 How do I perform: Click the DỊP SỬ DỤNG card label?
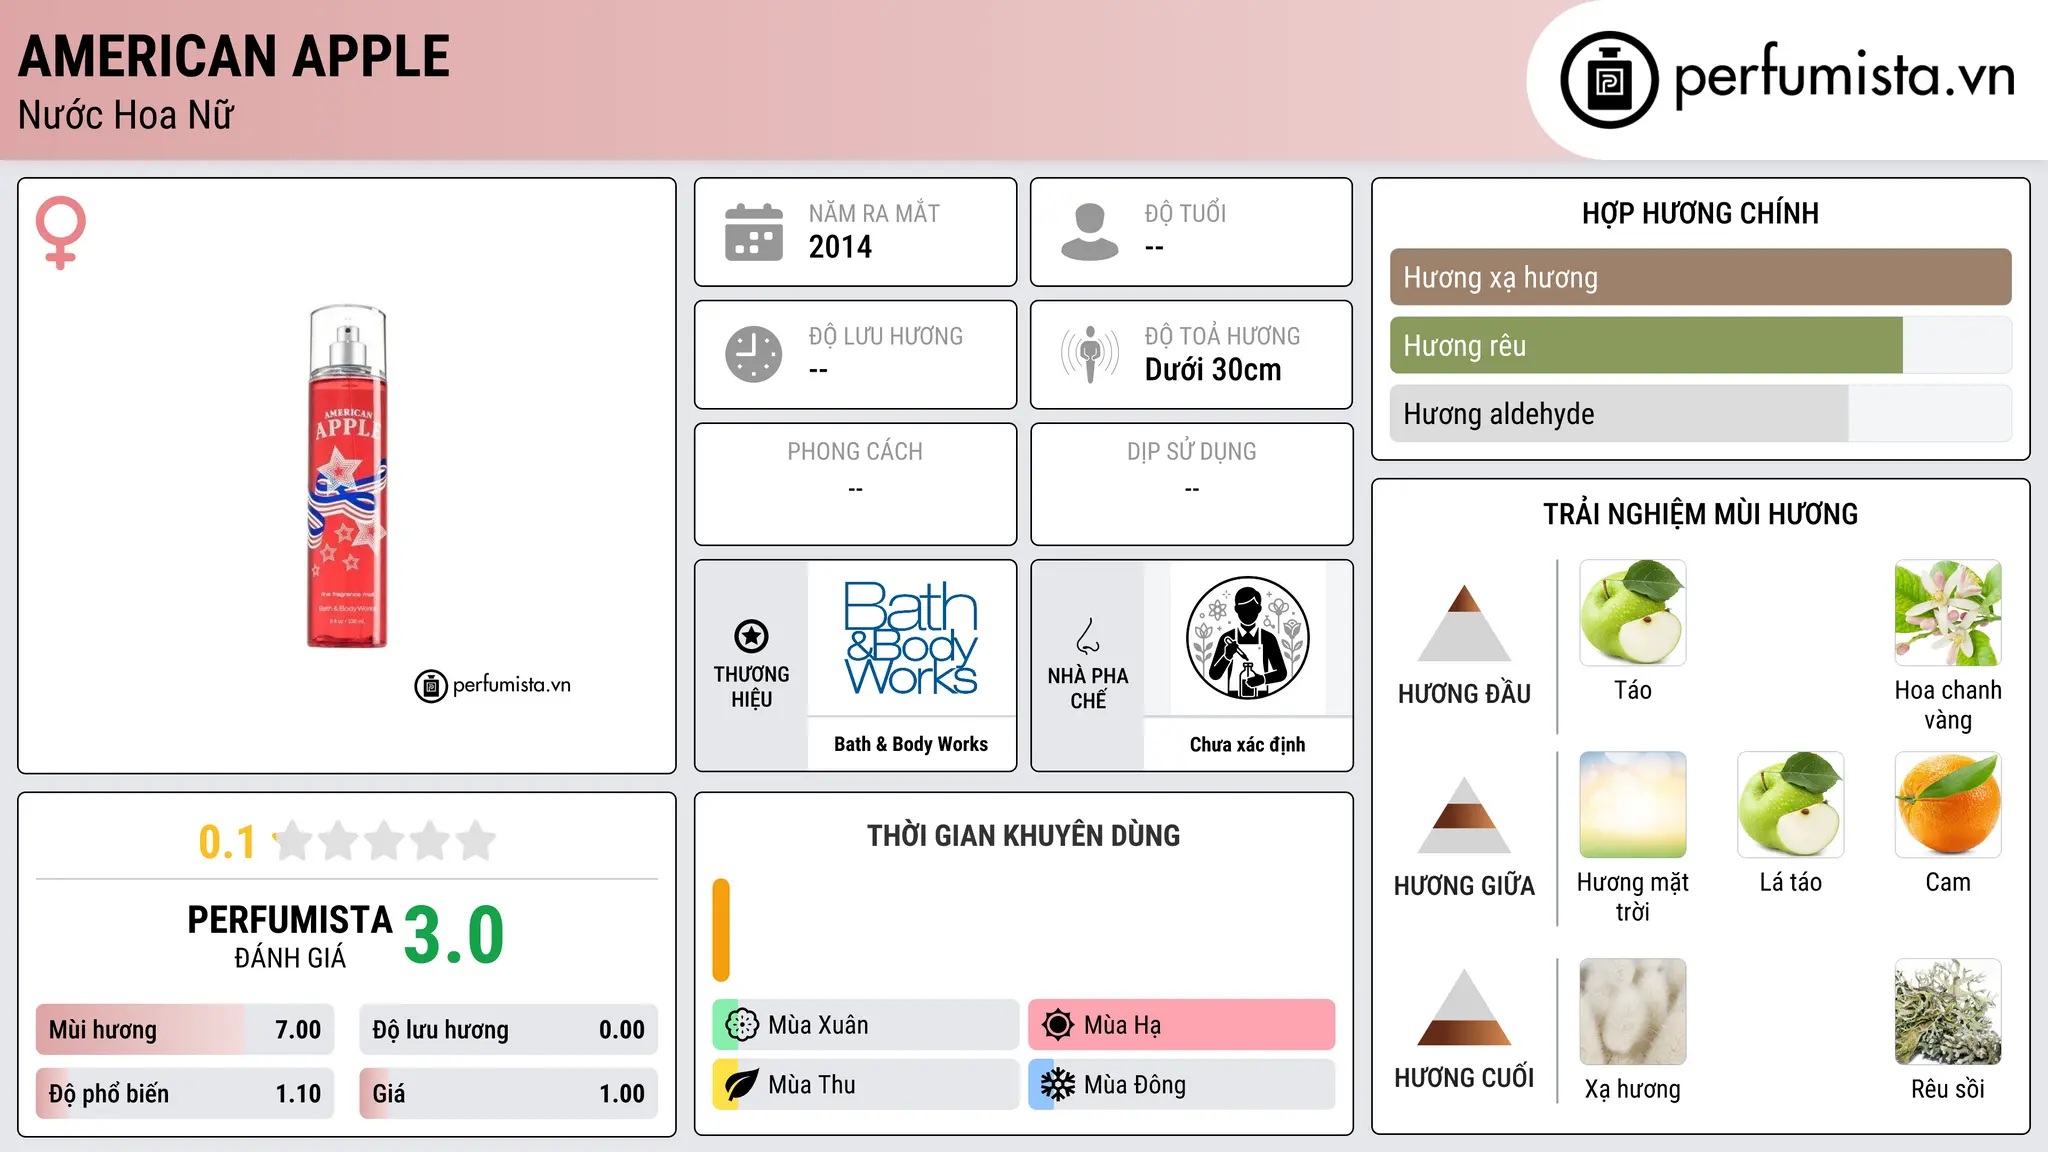1192,452
